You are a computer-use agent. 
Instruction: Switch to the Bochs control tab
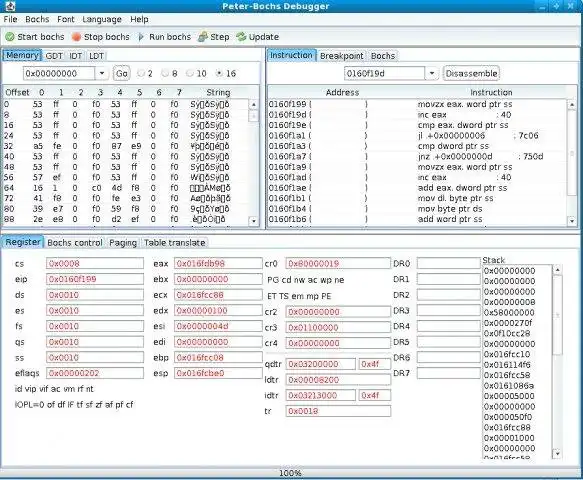pyautogui.click(x=75, y=243)
